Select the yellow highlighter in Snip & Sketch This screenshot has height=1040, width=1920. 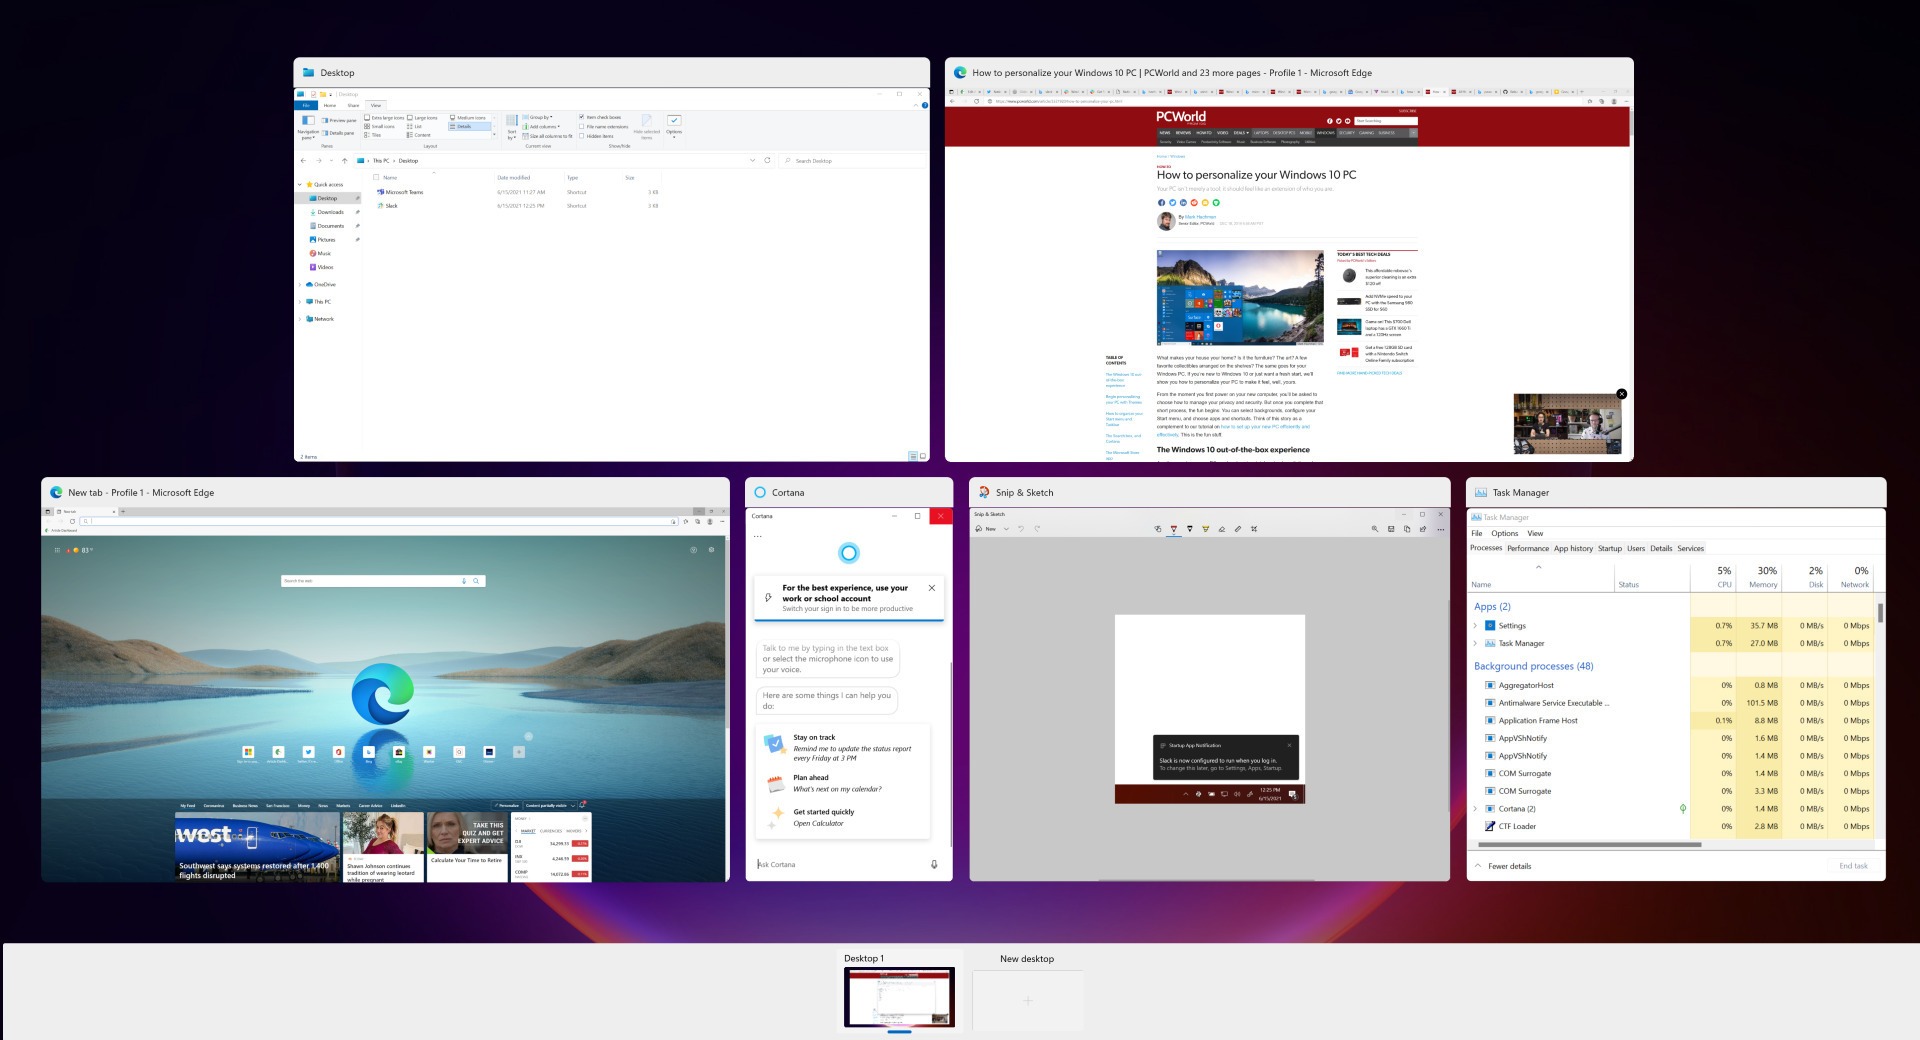click(x=1206, y=529)
